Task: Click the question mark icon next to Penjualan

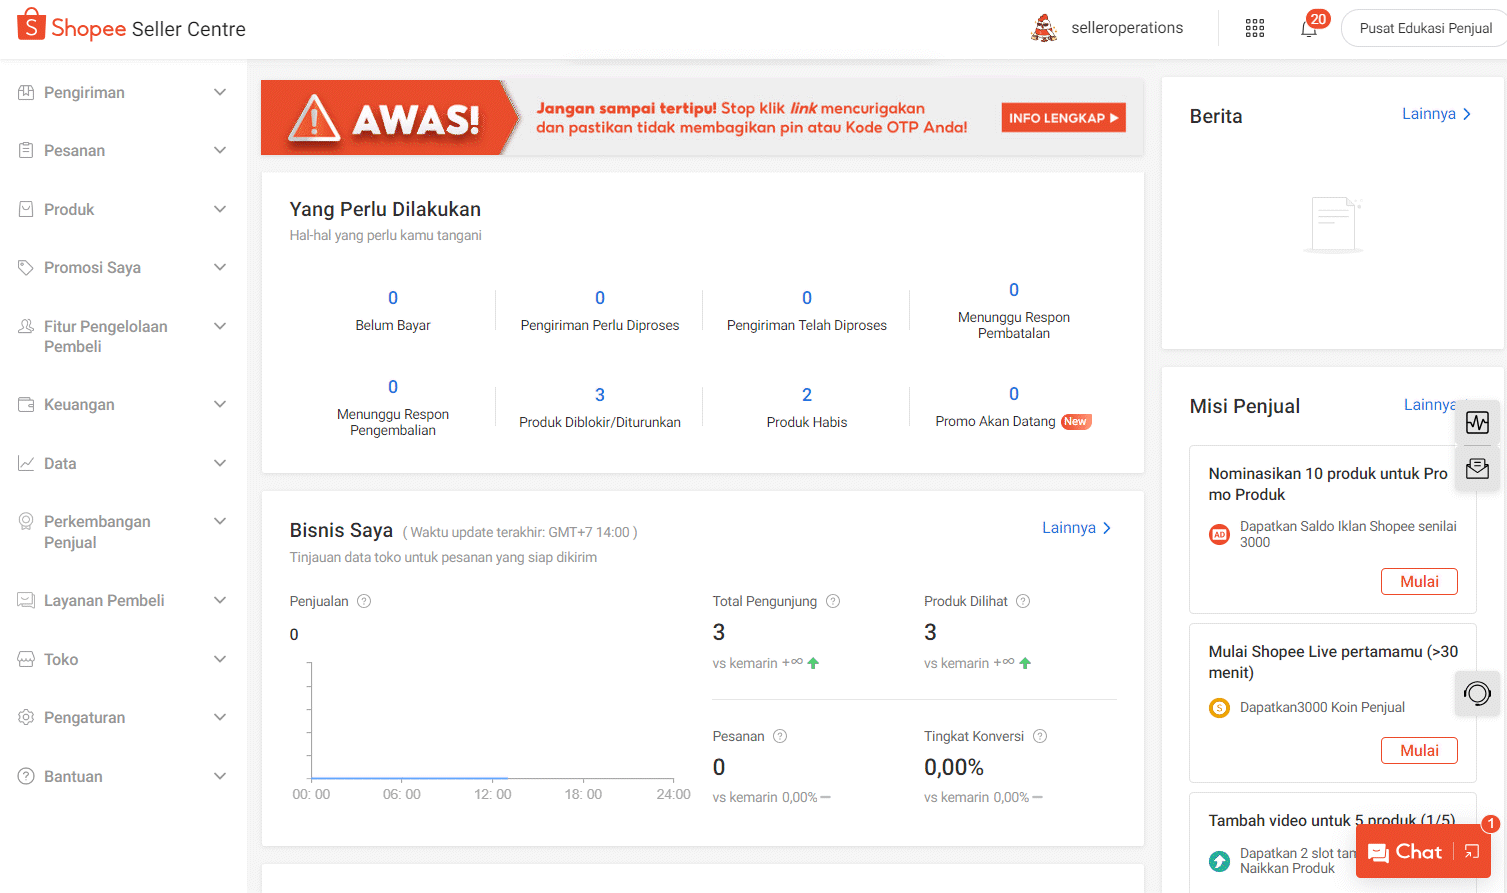Action: (x=363, y=601)
